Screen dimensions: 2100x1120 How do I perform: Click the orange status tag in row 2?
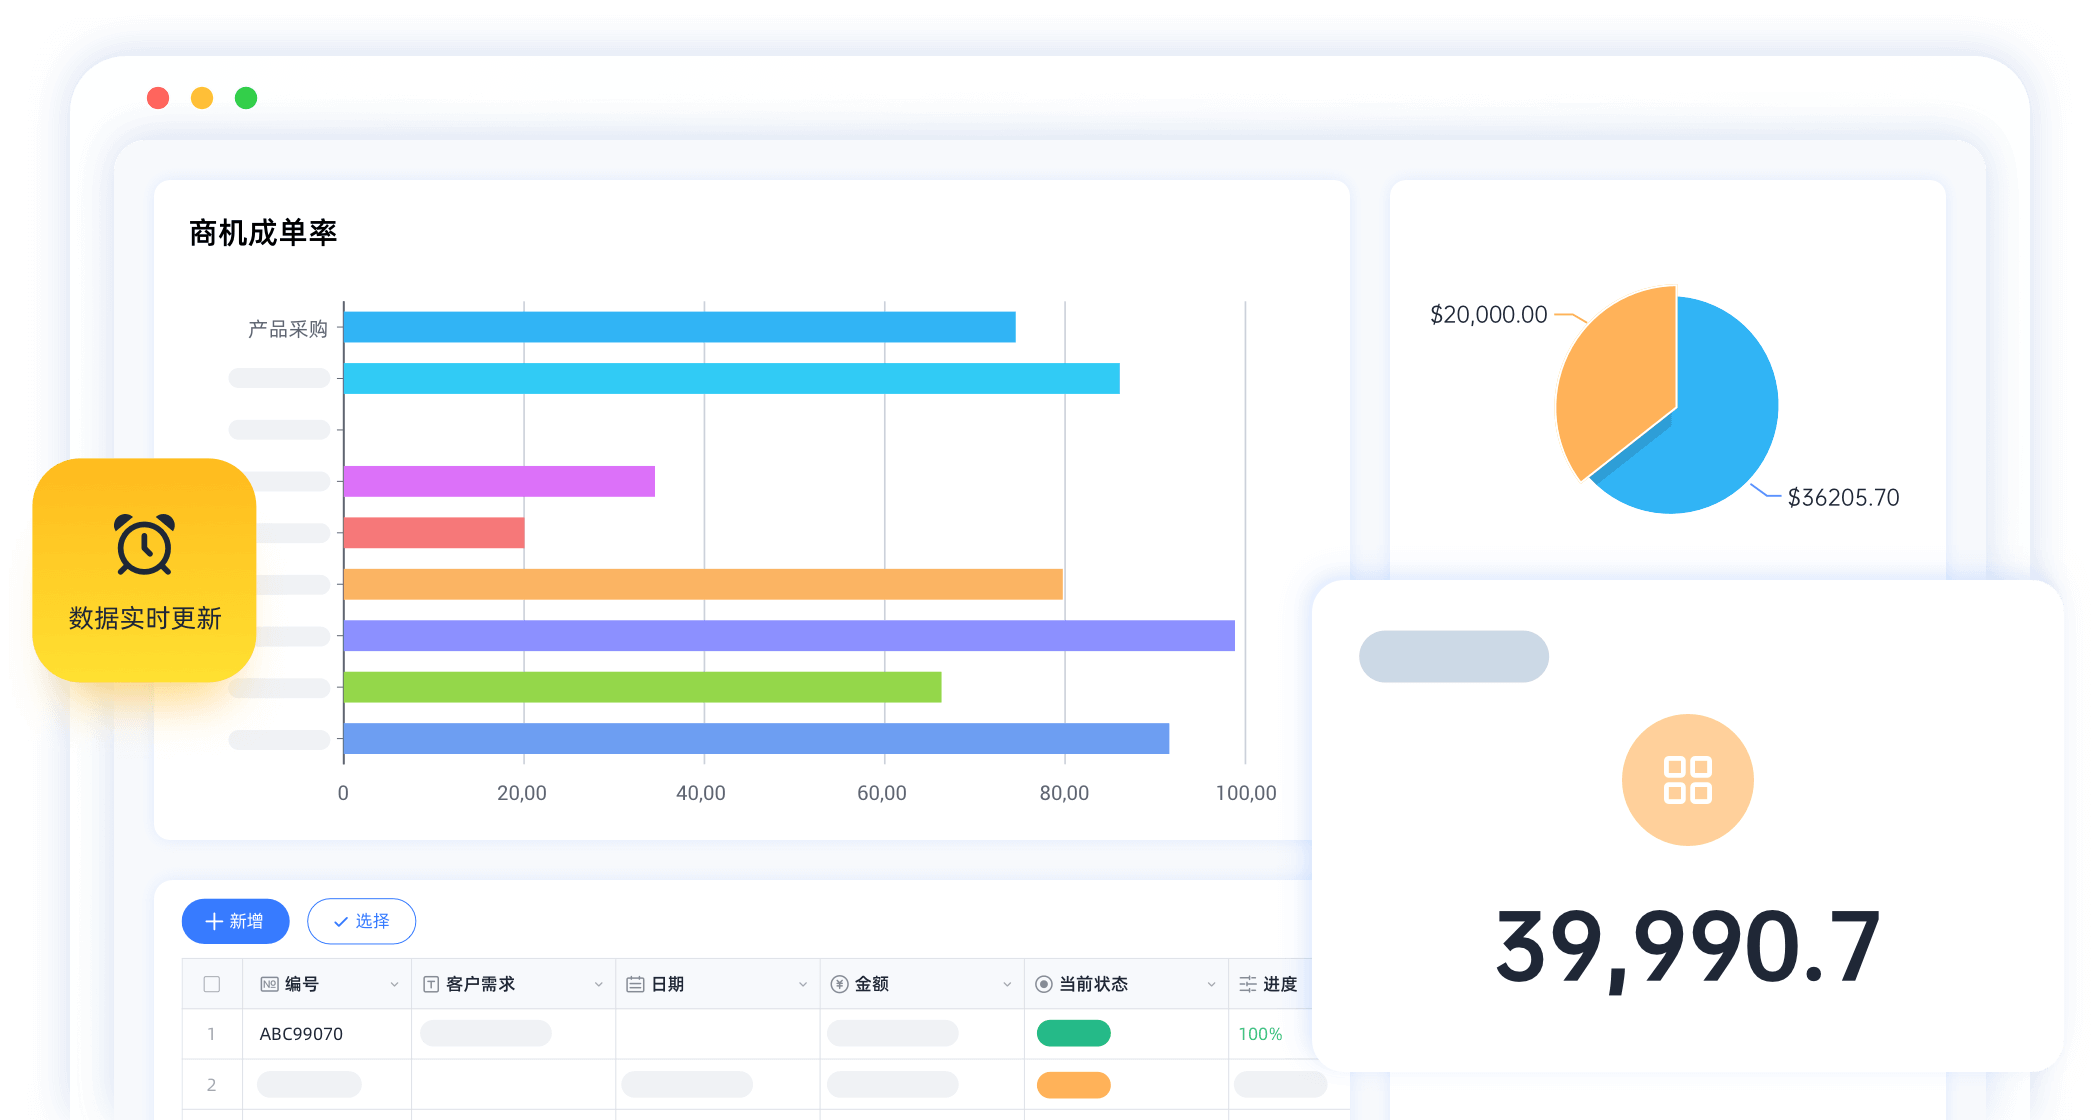1073,1085
